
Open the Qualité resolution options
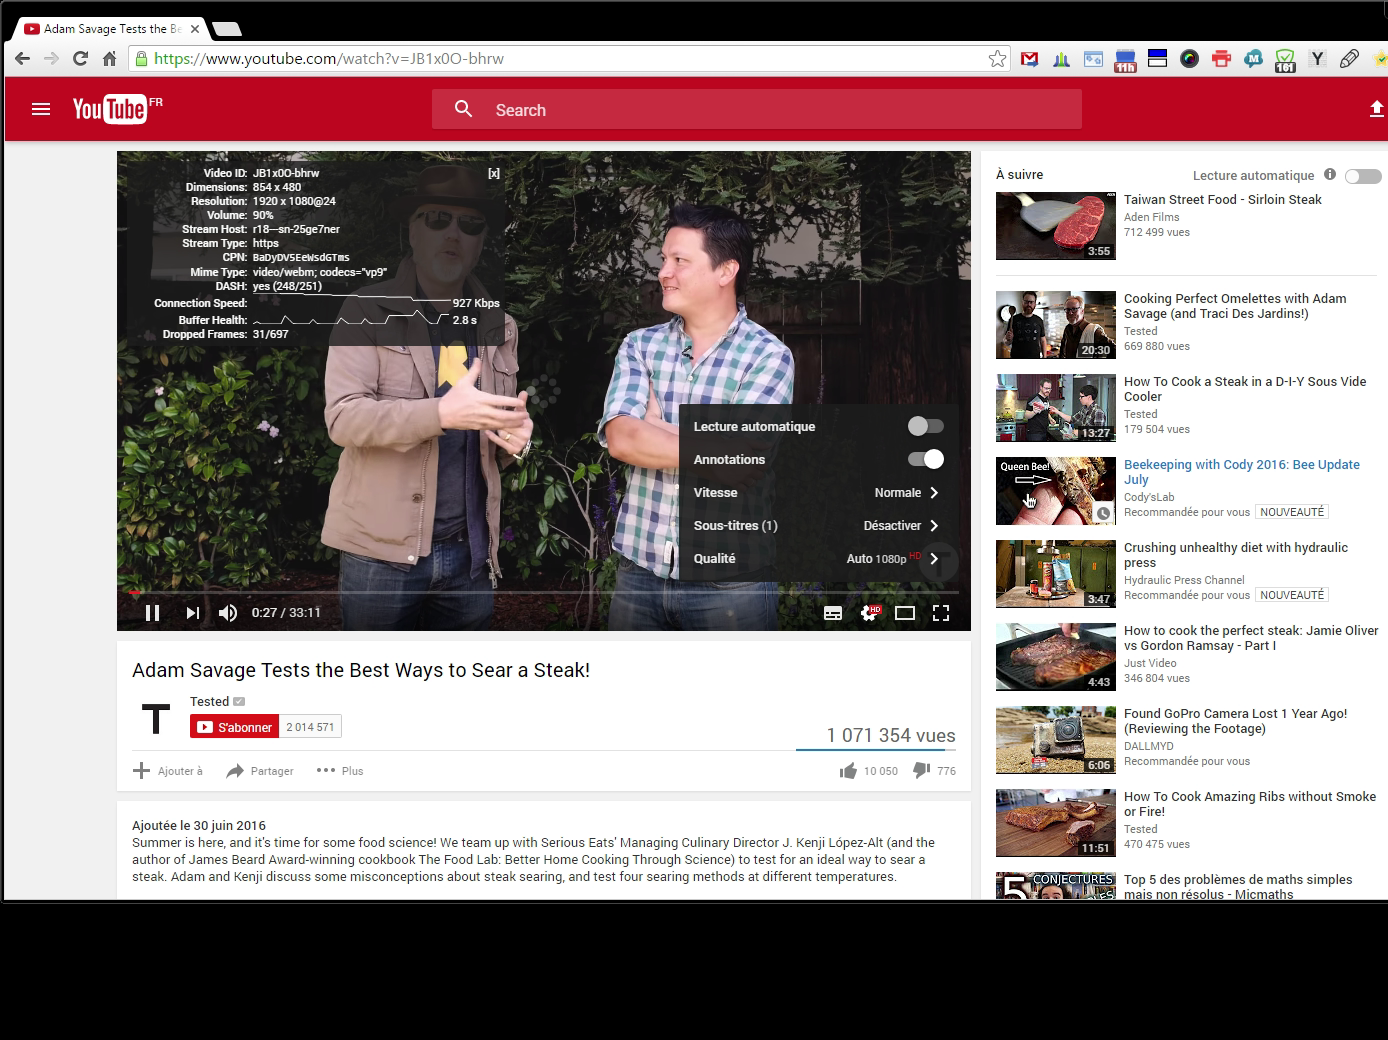coord(817,559)
